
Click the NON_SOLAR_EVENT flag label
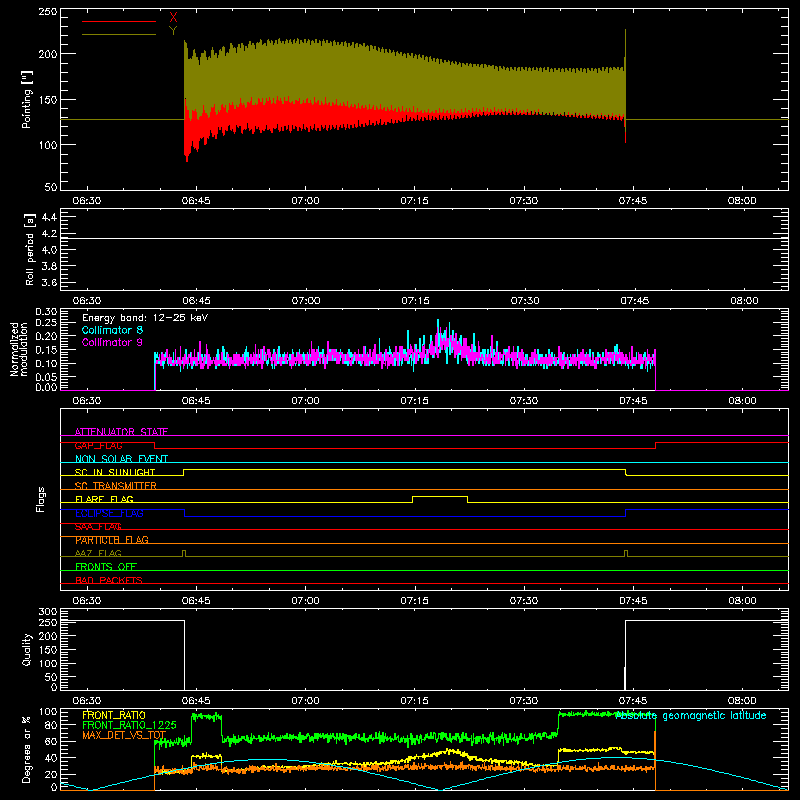tap(121, 459)
